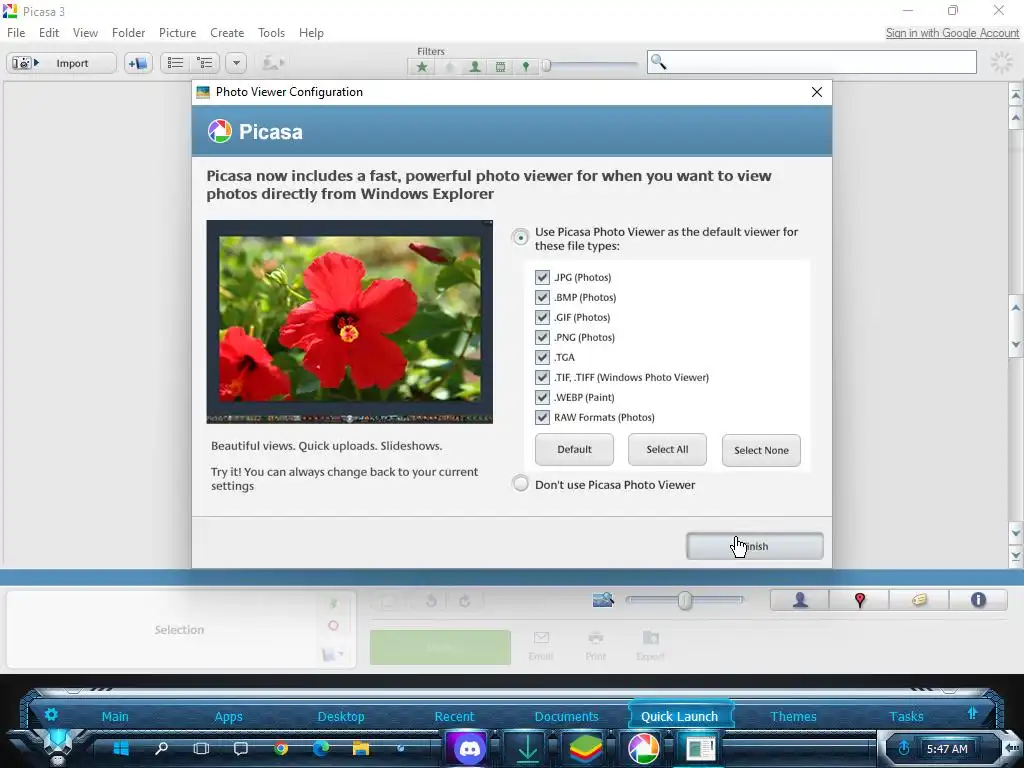Open Chrome from the taskbar
1024x768 pixels.
(281, 748)
